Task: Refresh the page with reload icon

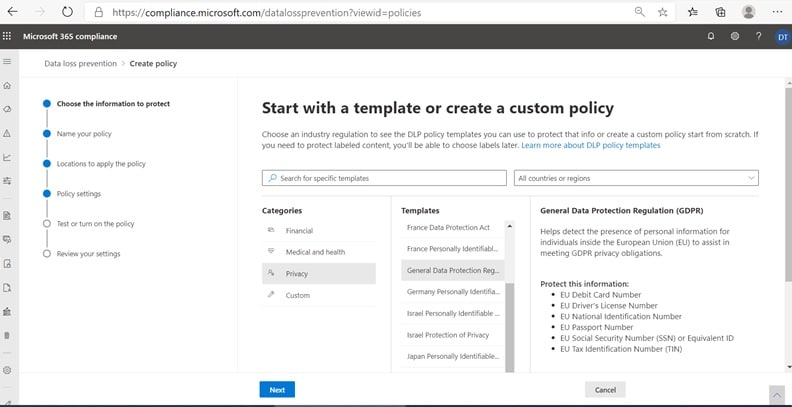Action: 67,12
